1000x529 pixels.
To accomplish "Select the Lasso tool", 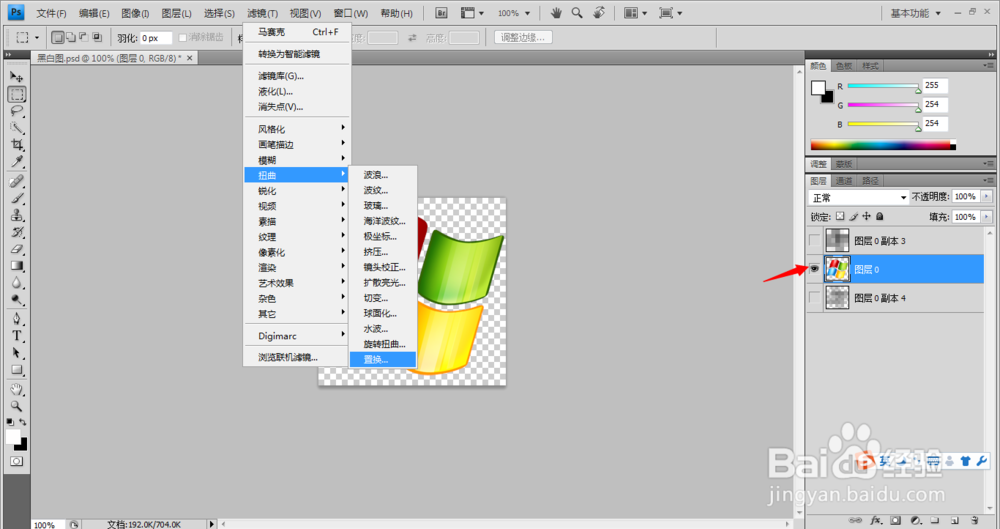I will 17,111.
